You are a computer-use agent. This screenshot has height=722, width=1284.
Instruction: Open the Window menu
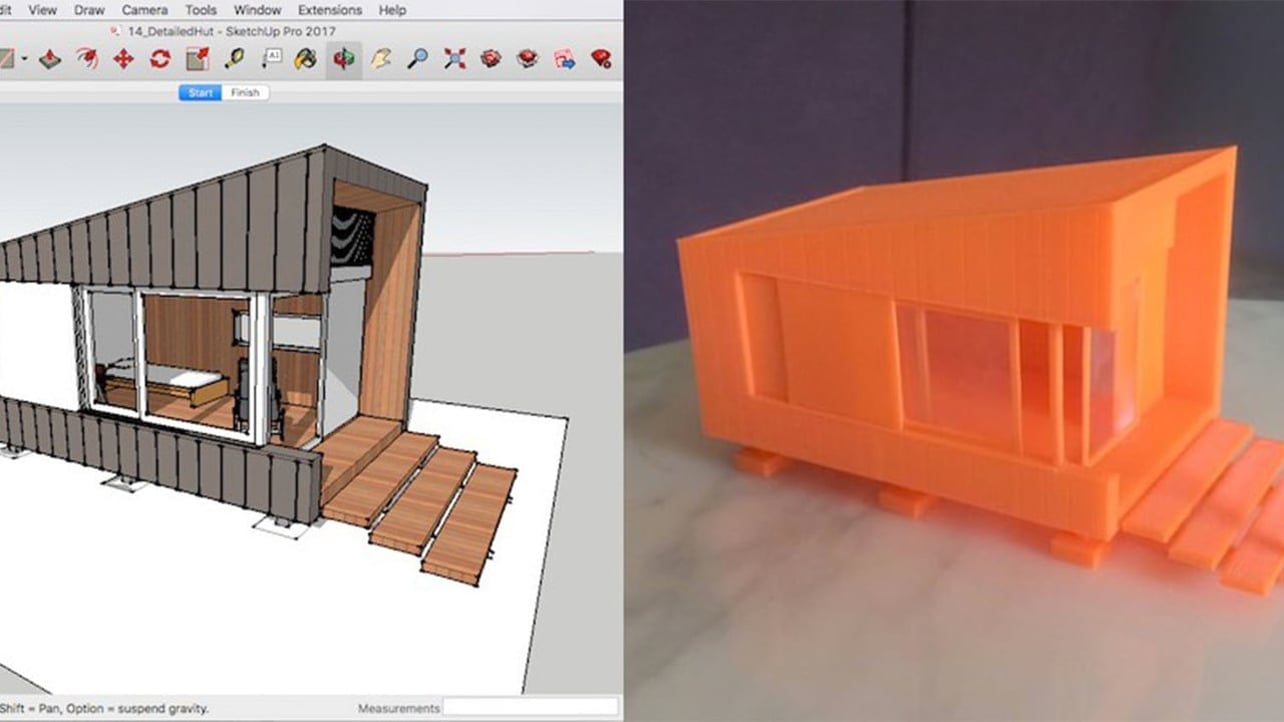tap(257, 10)
